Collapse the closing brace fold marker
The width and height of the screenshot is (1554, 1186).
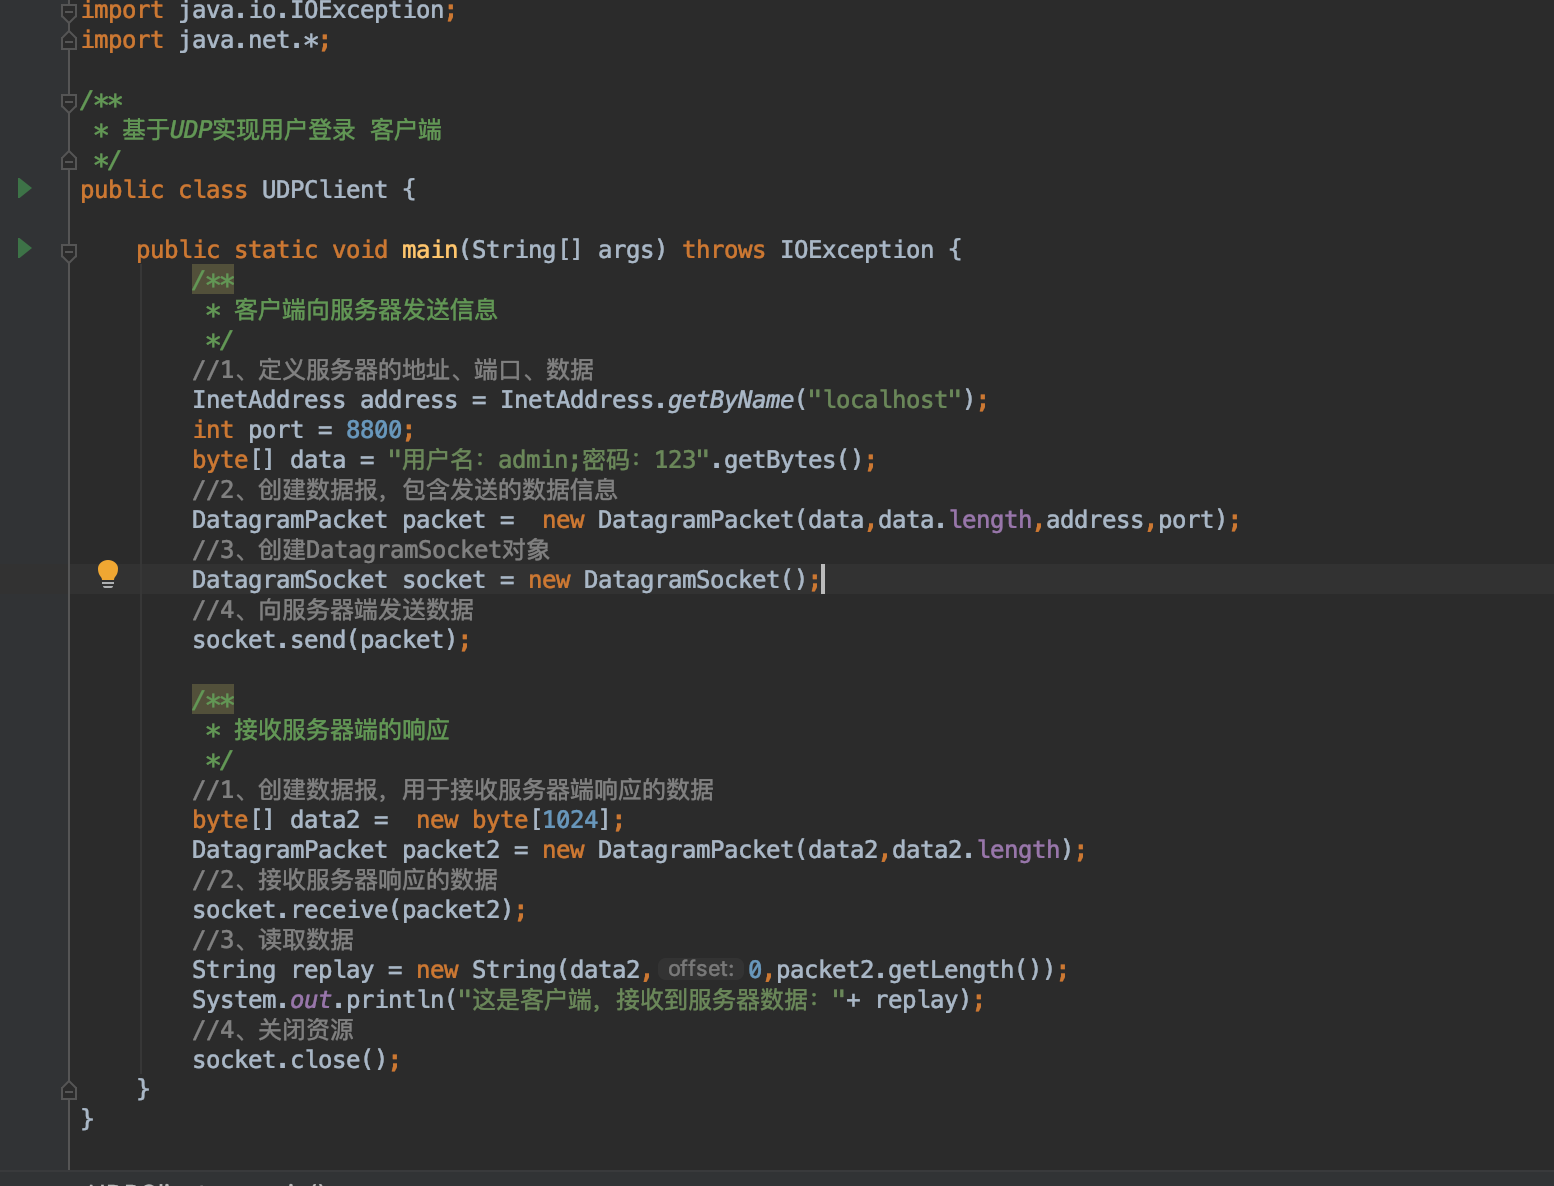click(68, 1089)
